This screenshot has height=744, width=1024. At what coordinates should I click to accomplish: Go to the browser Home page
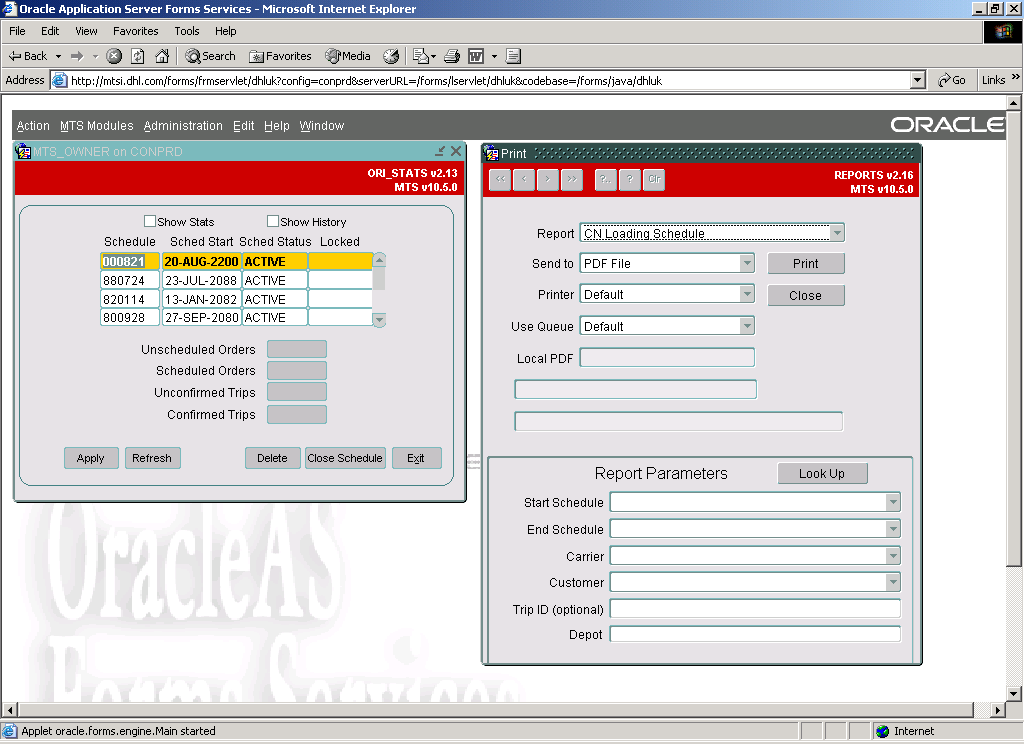(x=162, y=56)
